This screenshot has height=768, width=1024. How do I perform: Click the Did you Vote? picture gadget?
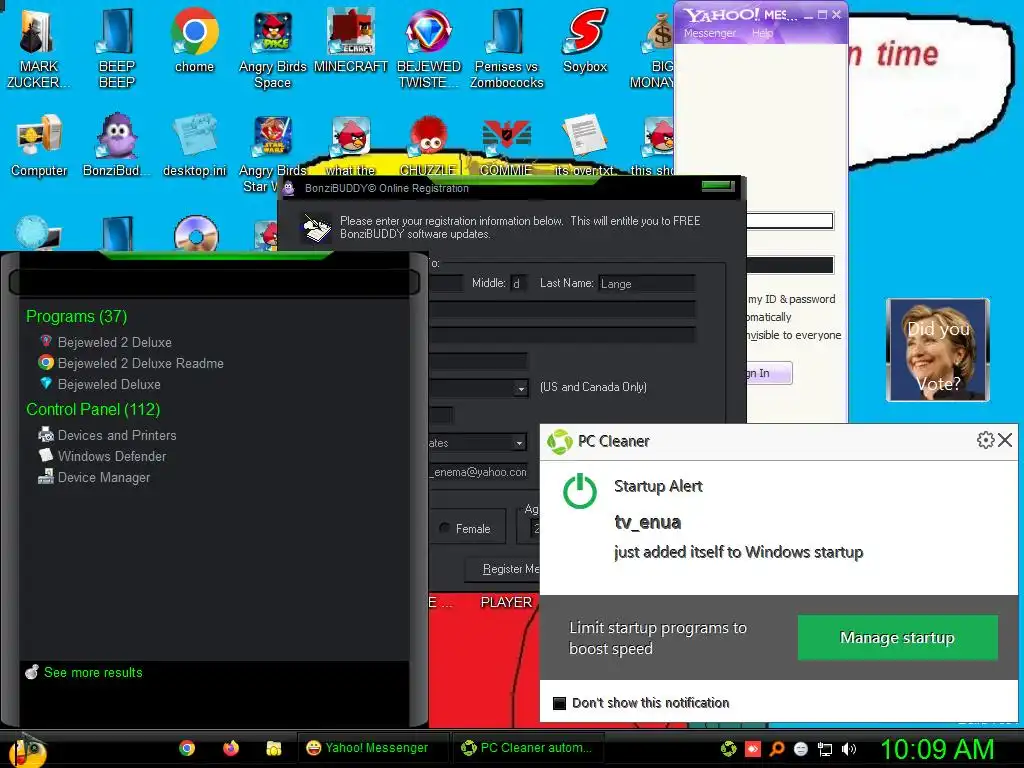[x=938, y=349]
